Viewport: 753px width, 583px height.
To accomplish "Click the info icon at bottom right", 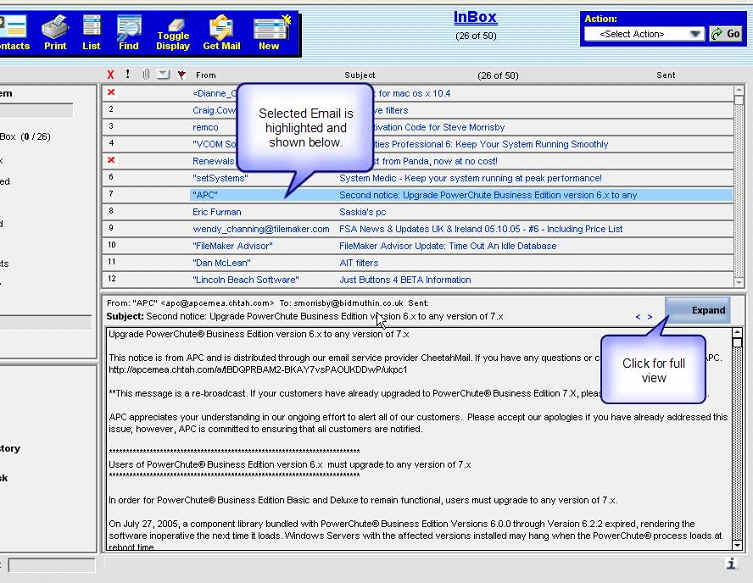I will [731, 563].
